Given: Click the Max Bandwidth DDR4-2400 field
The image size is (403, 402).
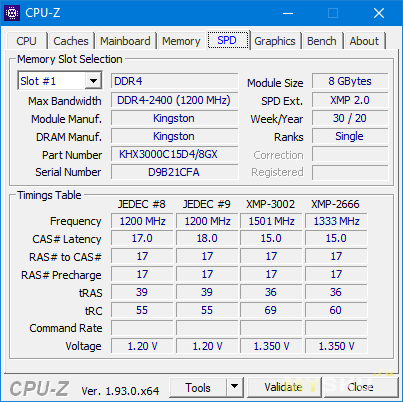Looking at the screenshot, I should coord(175,100).
